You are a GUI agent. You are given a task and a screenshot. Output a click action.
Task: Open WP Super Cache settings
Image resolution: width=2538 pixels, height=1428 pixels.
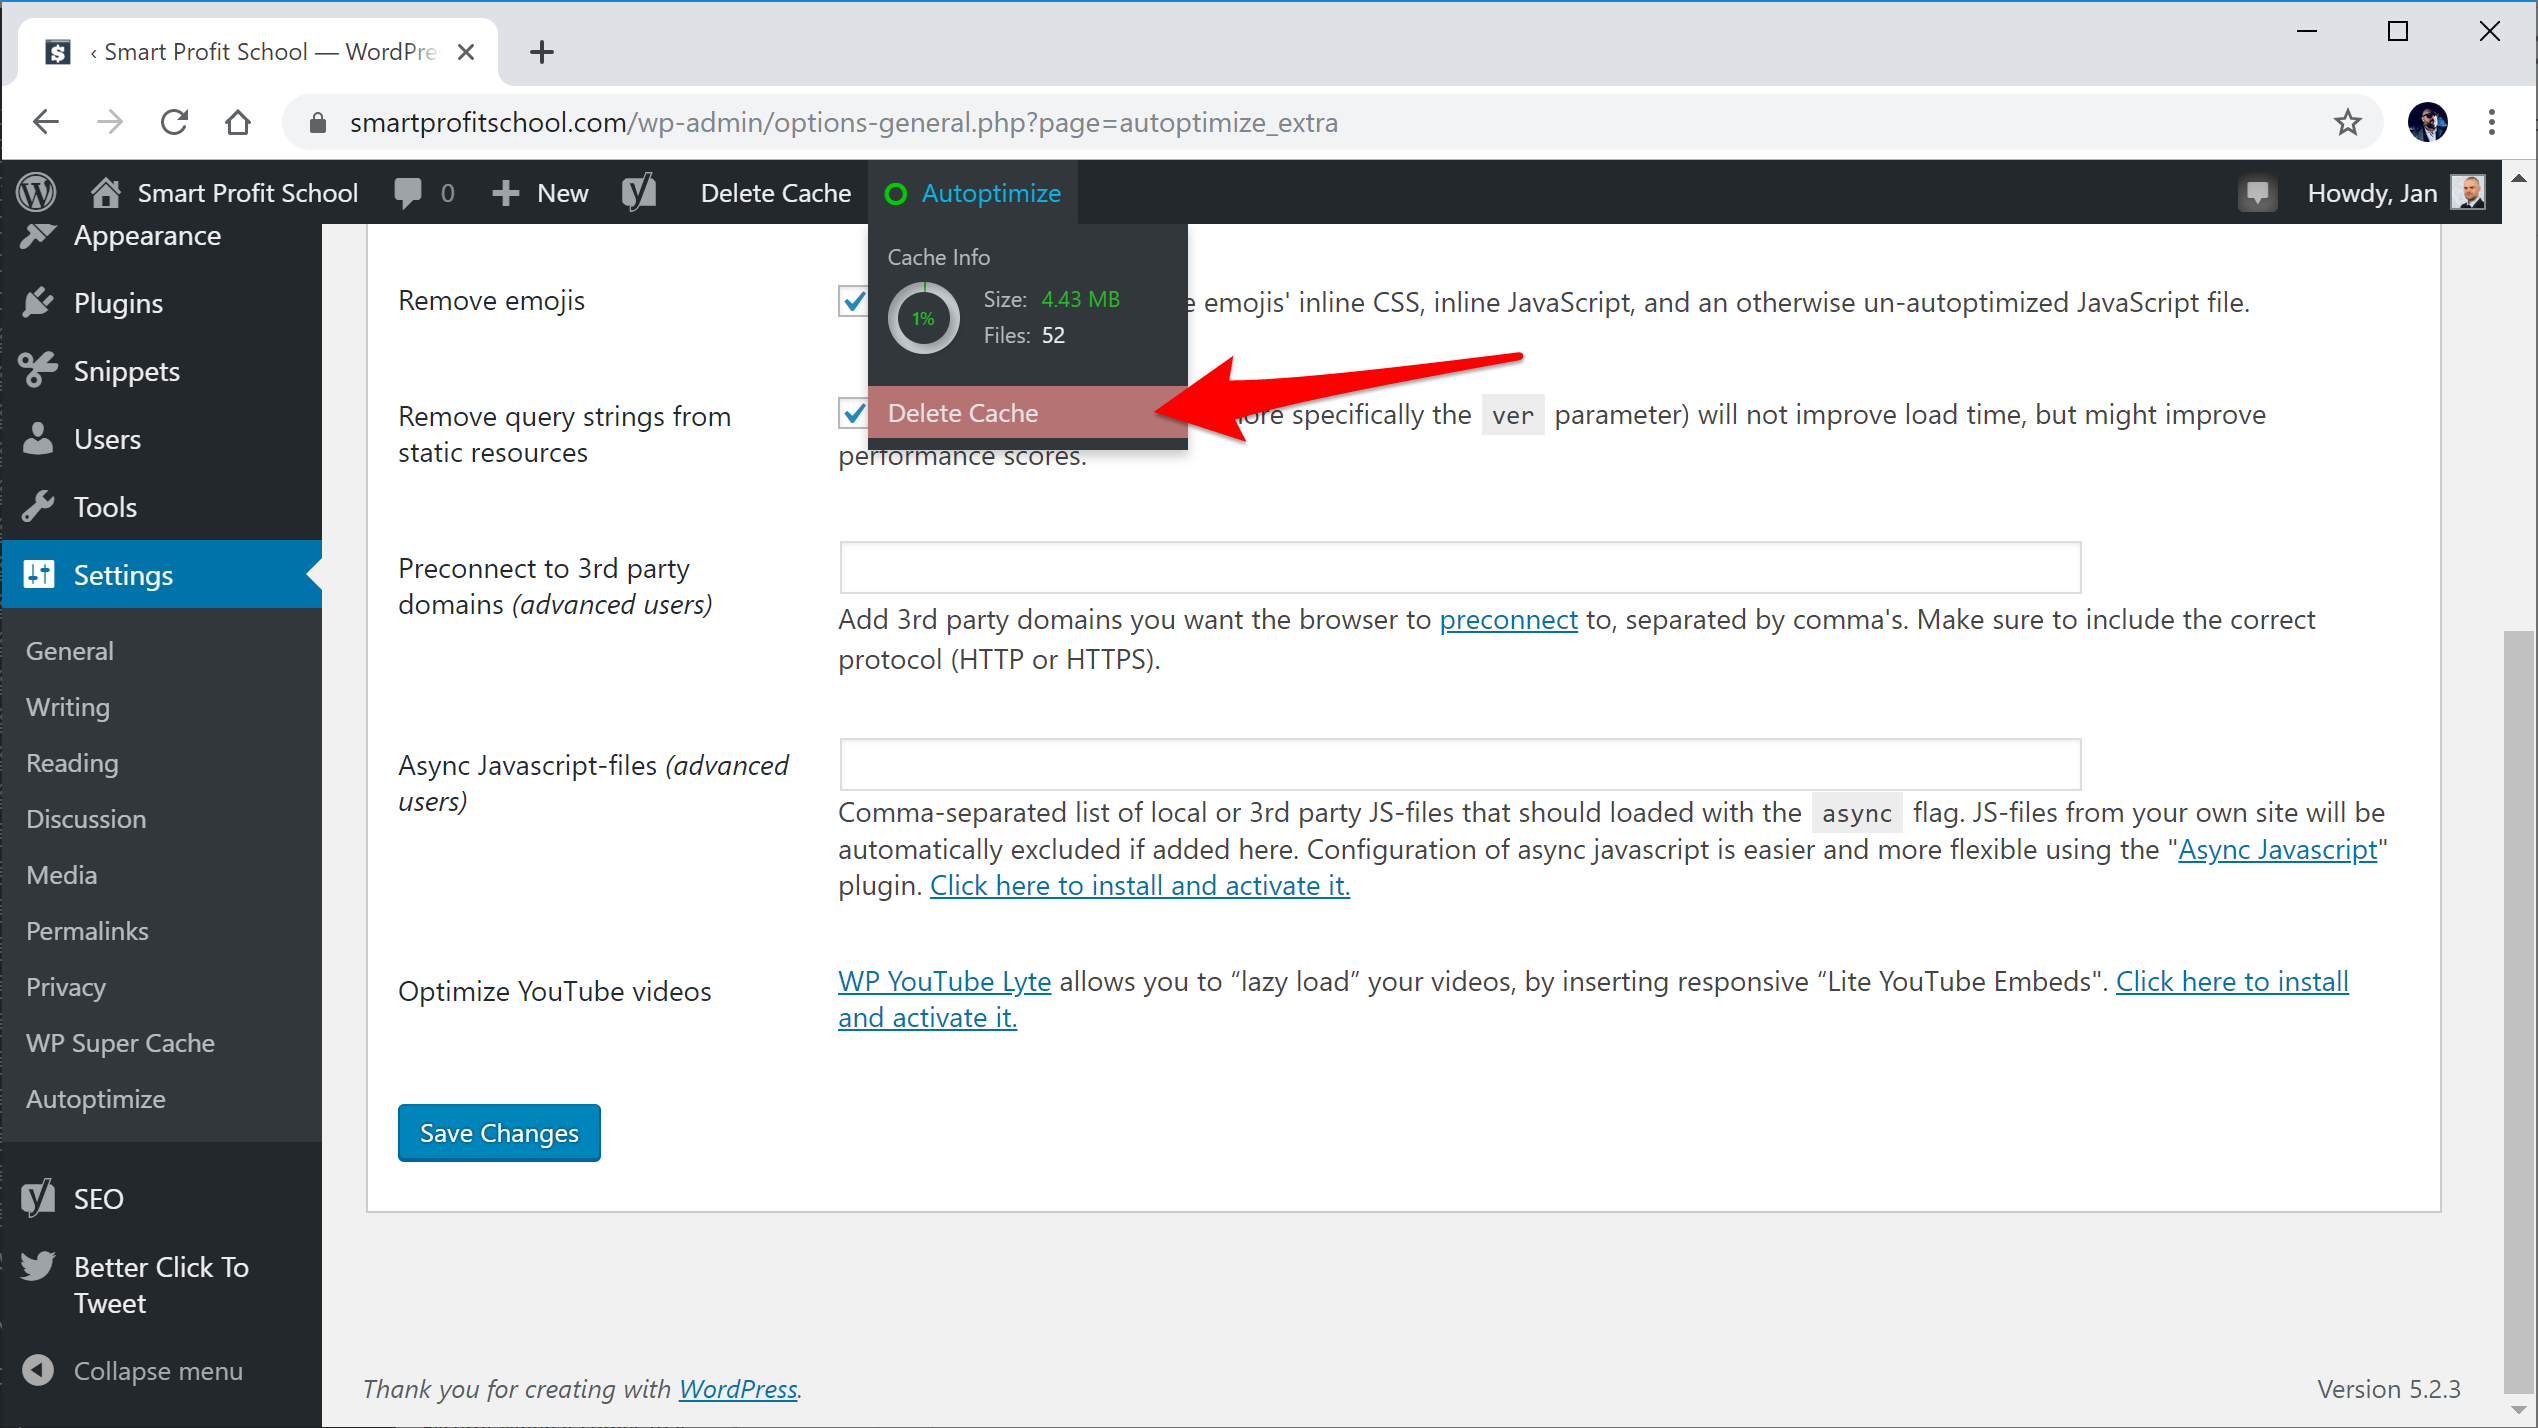tap(120, 1043)
